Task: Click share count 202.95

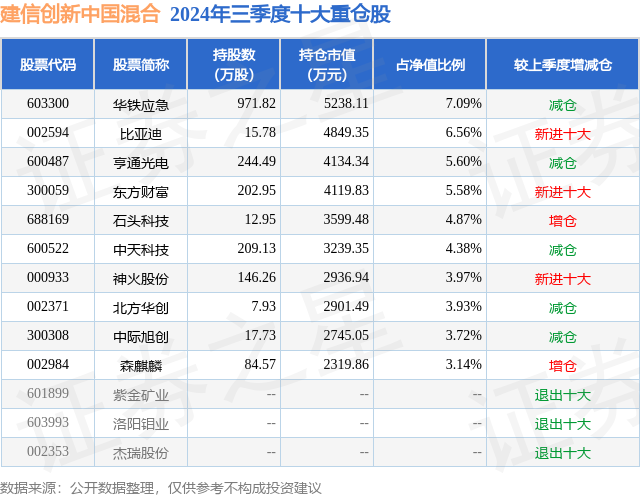Action: 257,191
